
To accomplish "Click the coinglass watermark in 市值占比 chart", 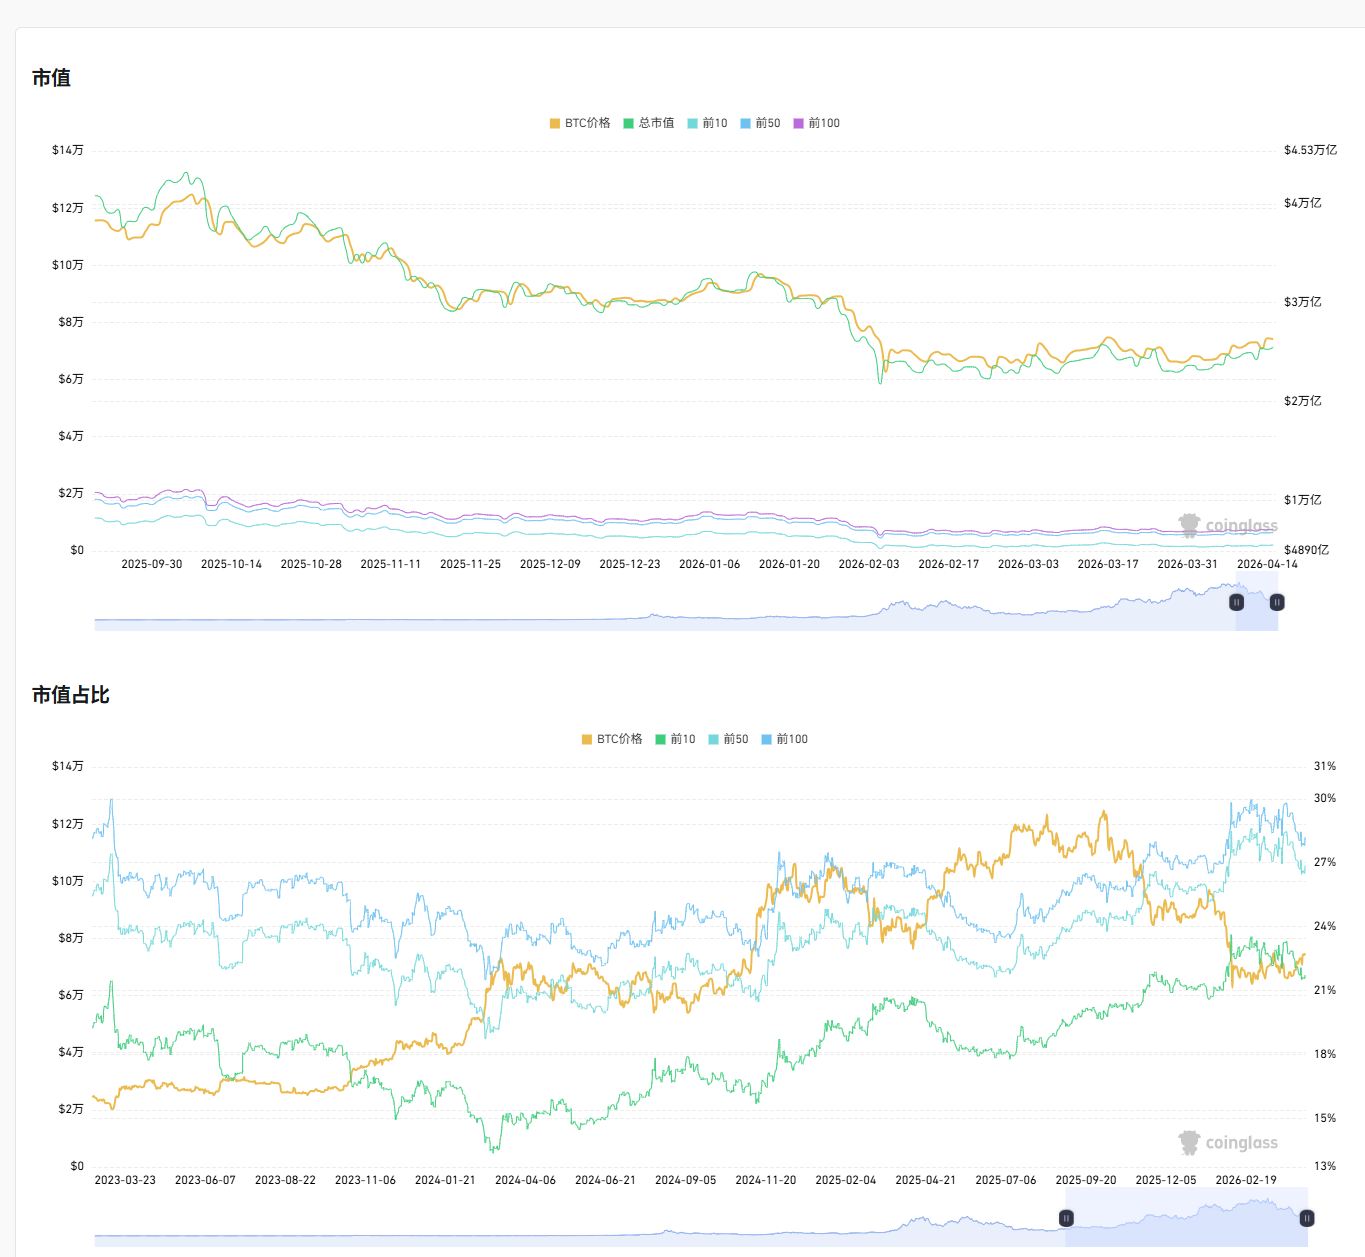I will click(1228, 1142).
